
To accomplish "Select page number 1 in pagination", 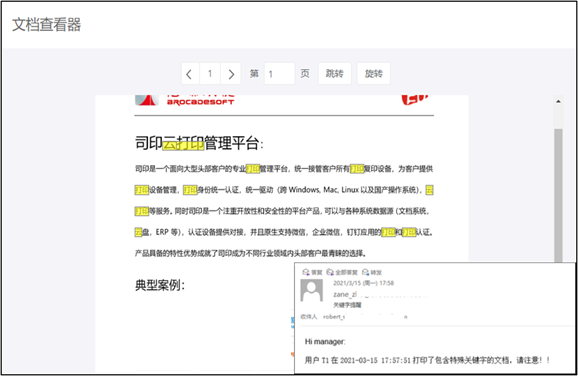I will click(210, 74).
